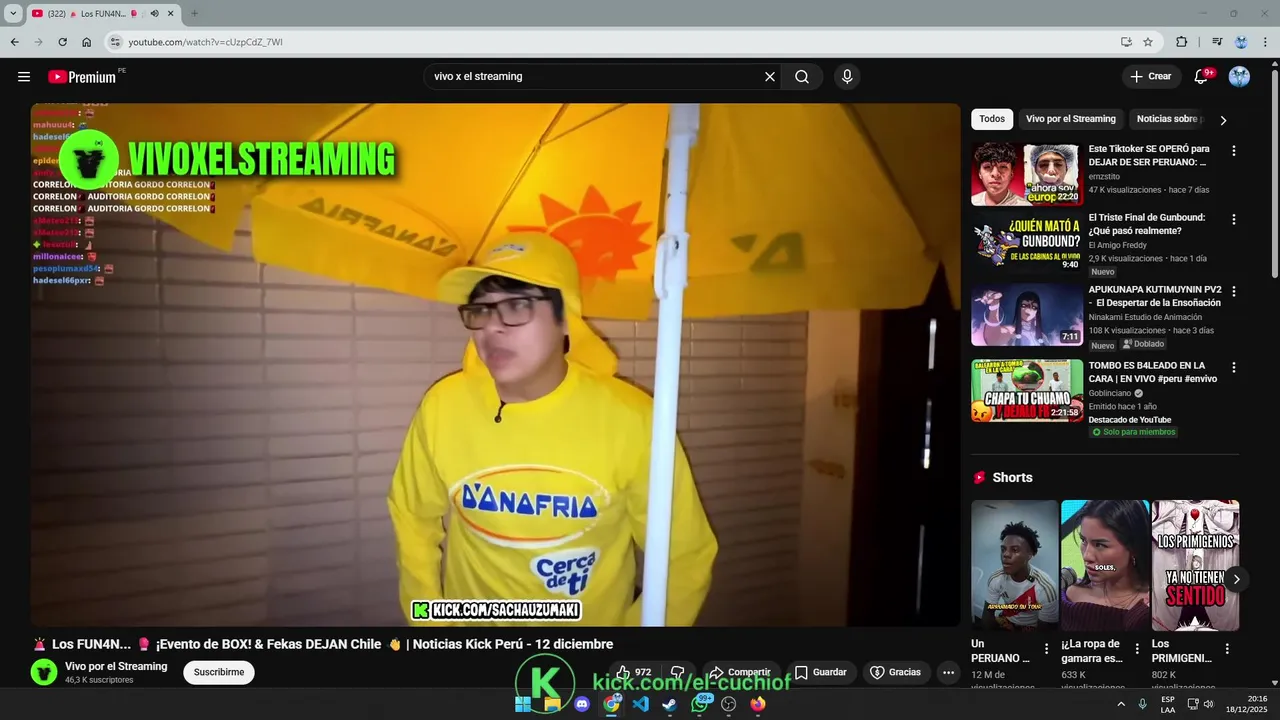Viewport: 1280px width, 720px height.
Task: Open the Los Primigenios short thumbnail
Action: pyautogui.click(x=1195, y=566)
